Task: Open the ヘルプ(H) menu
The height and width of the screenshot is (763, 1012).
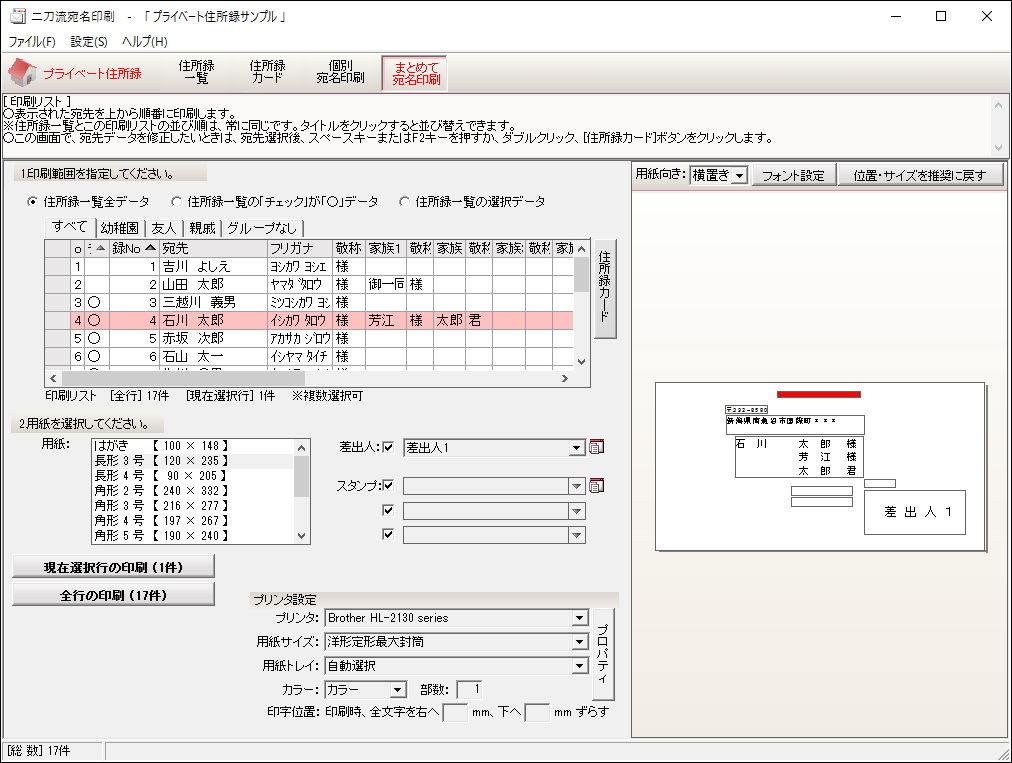Action: 145,41
